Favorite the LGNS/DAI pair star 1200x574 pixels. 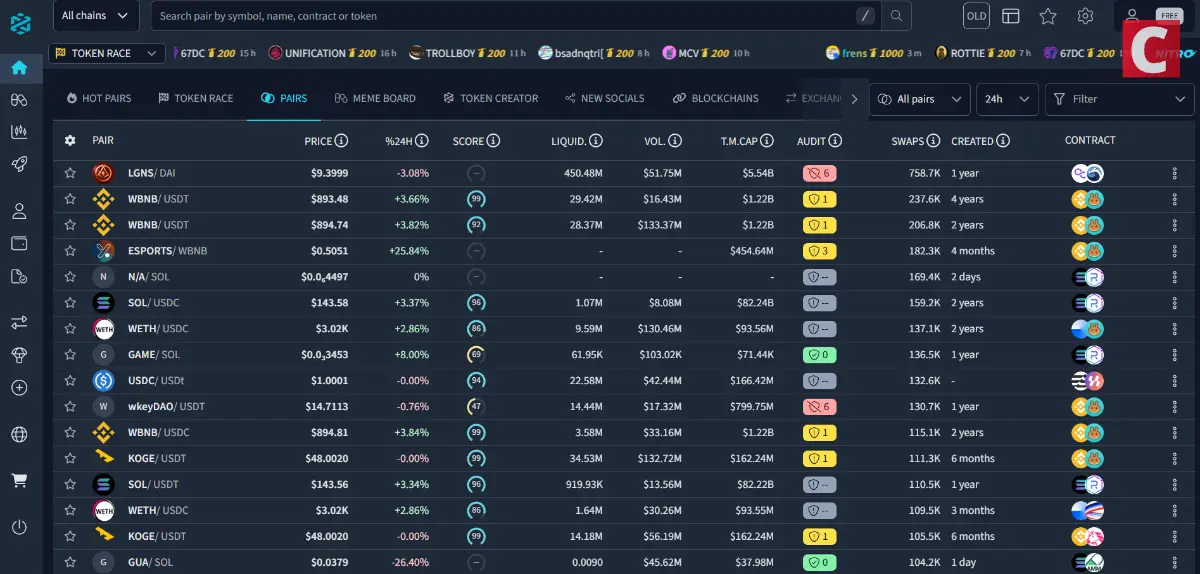pyautogui.click(x=70, y=173)
